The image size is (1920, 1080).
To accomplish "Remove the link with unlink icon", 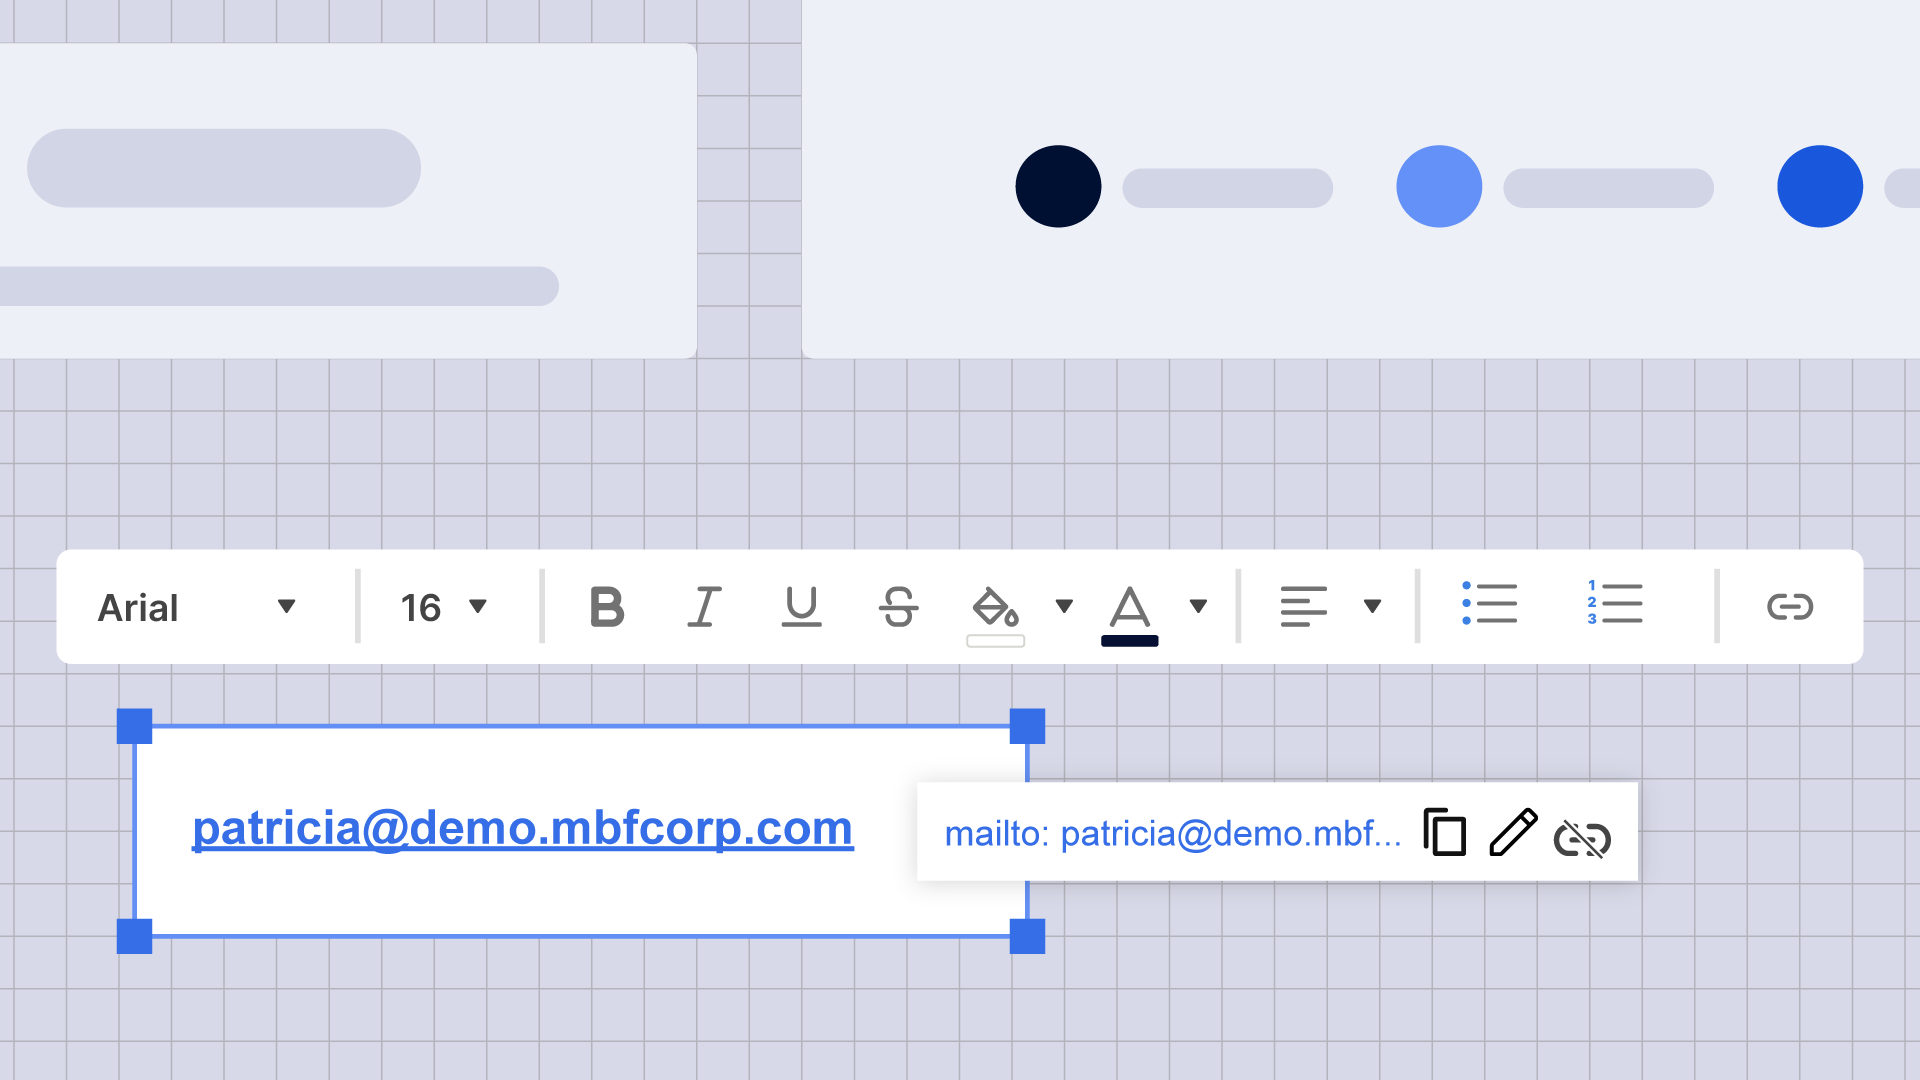I will pos(1582,838).
